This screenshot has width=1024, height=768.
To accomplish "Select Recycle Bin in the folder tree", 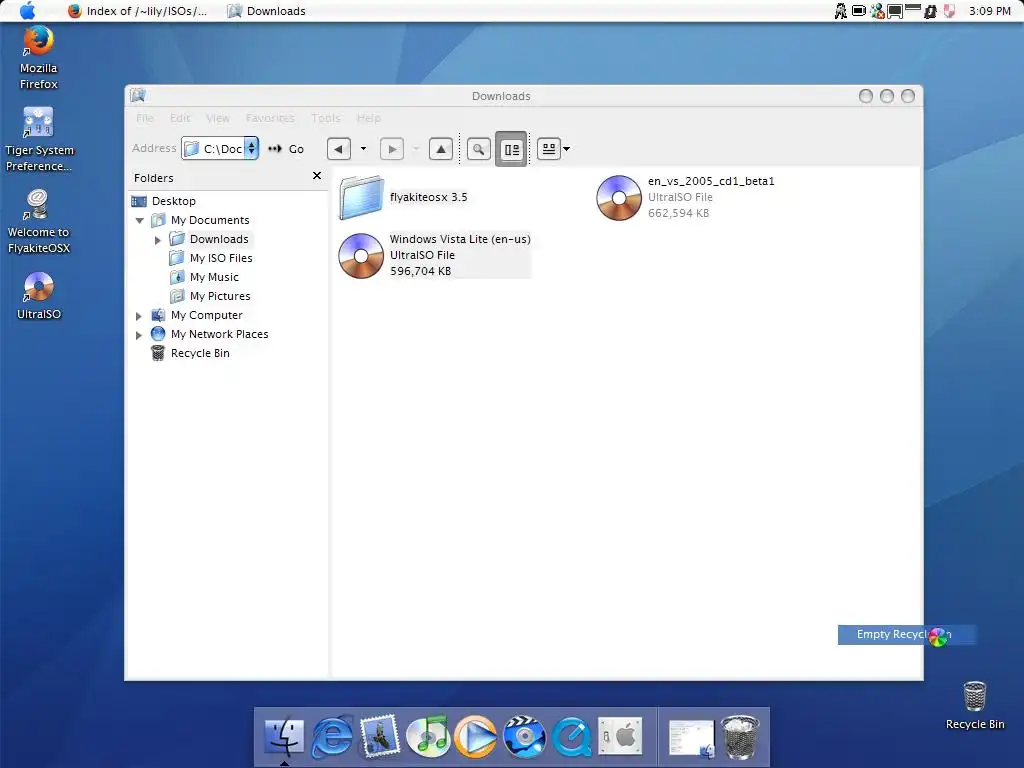I will [200, 353].
